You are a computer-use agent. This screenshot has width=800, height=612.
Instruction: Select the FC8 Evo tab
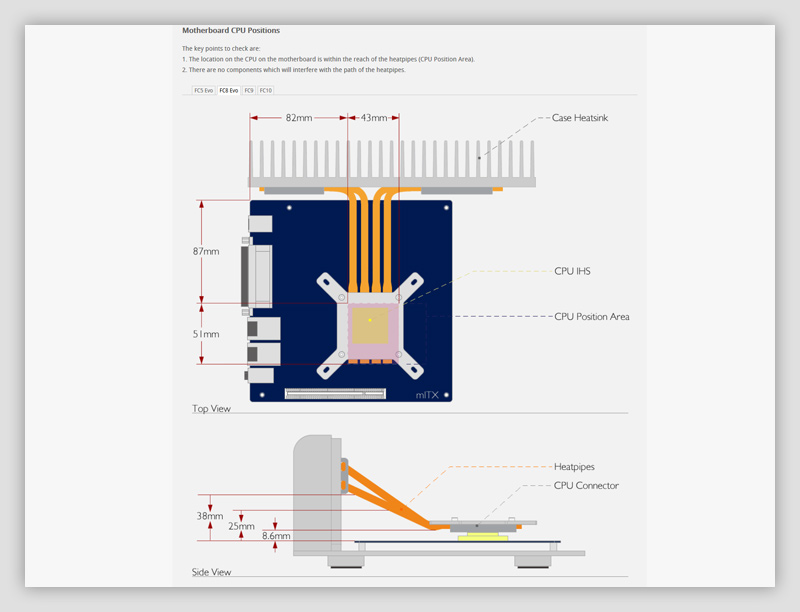coord(229,90)
